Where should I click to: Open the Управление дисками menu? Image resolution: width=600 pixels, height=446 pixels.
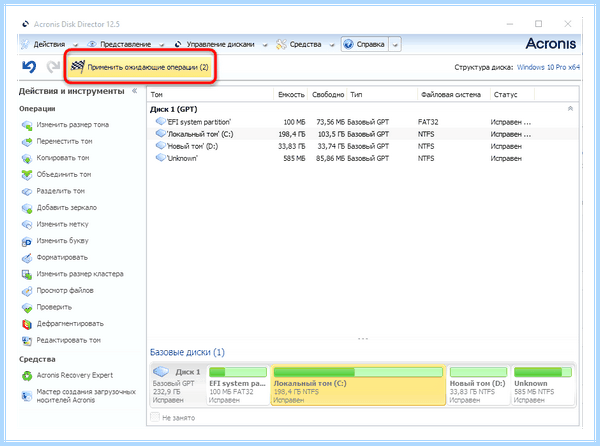(x=220, y=44)
